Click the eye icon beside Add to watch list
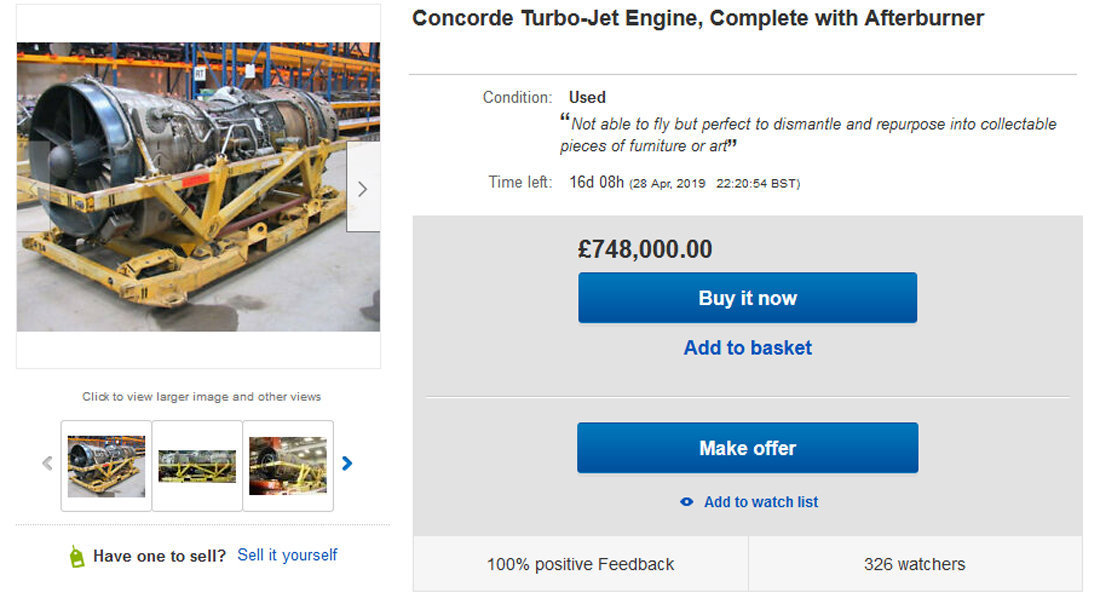The image size is (1100, 603). point(686,502)
